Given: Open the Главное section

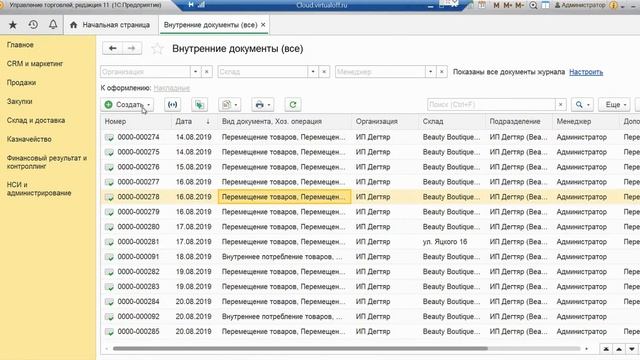Looking at the screenshot, I should click(20, 45).
